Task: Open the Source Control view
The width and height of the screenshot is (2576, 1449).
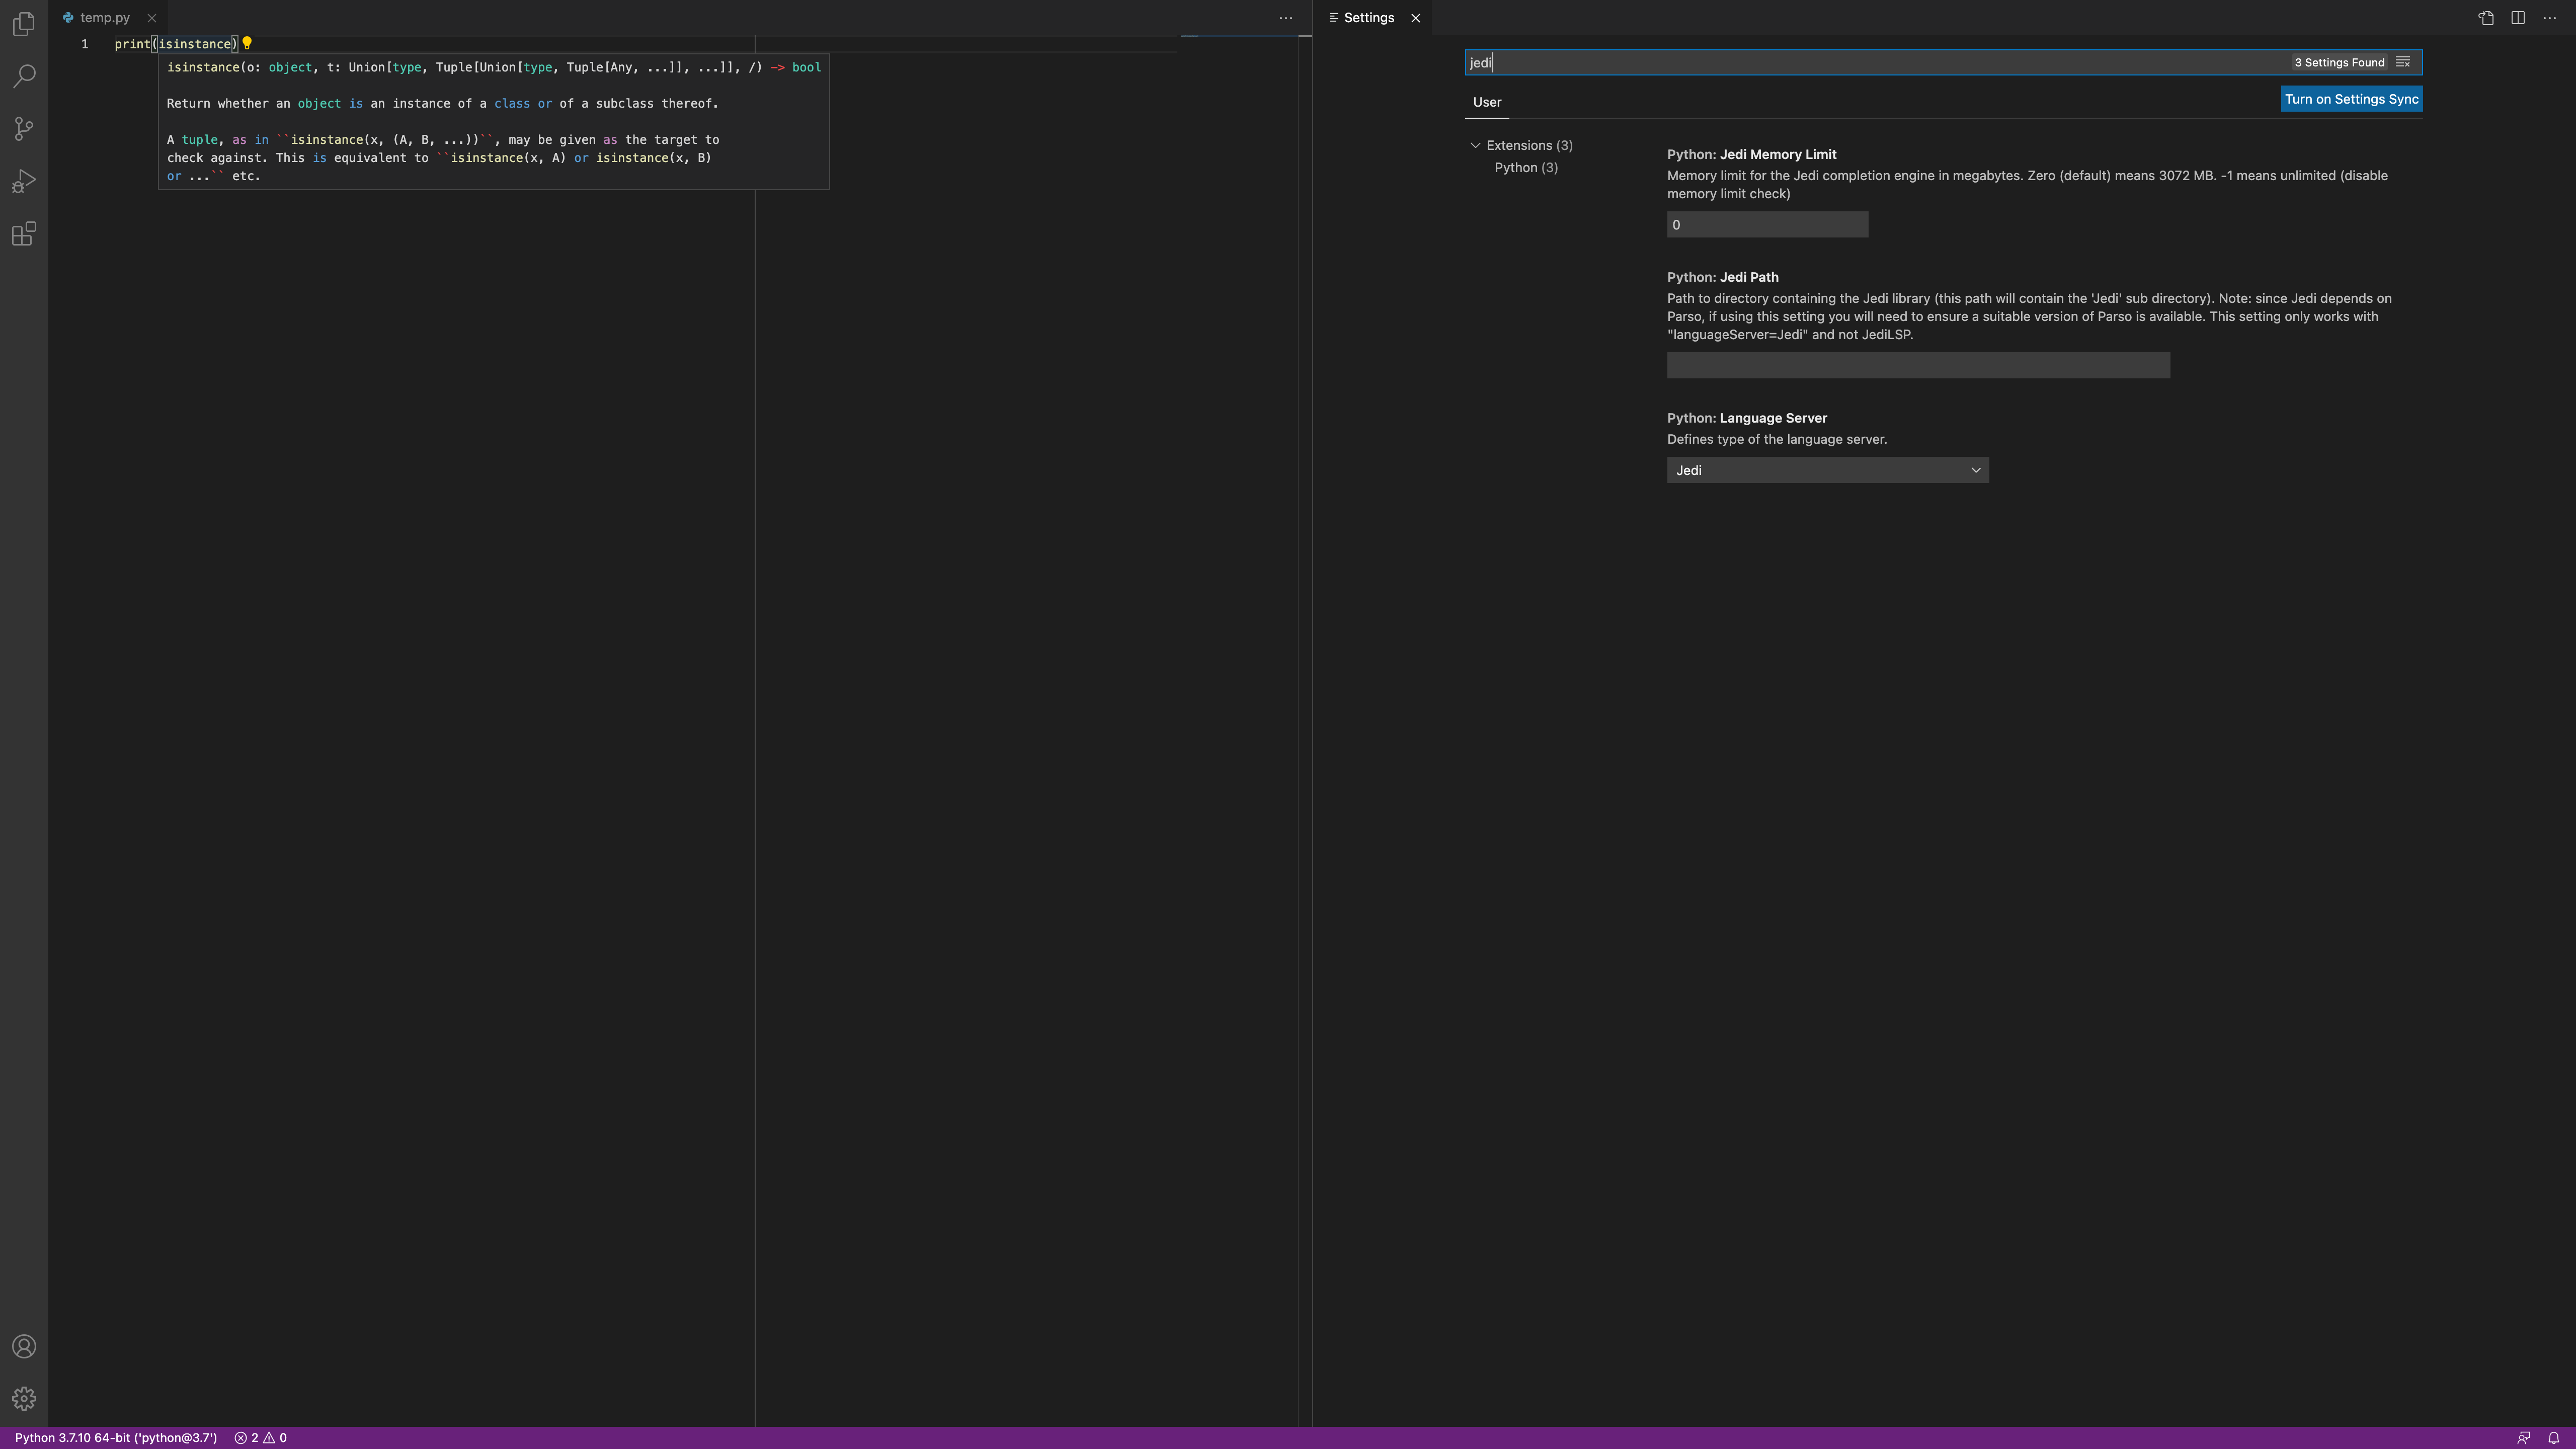Action: pos(23,128)
